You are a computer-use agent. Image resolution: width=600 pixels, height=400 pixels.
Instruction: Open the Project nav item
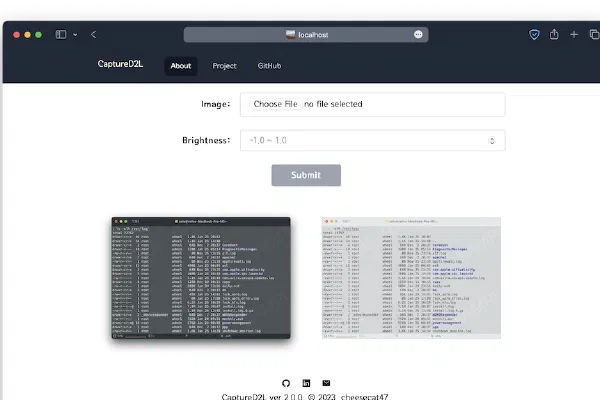(x=225, y=66)
